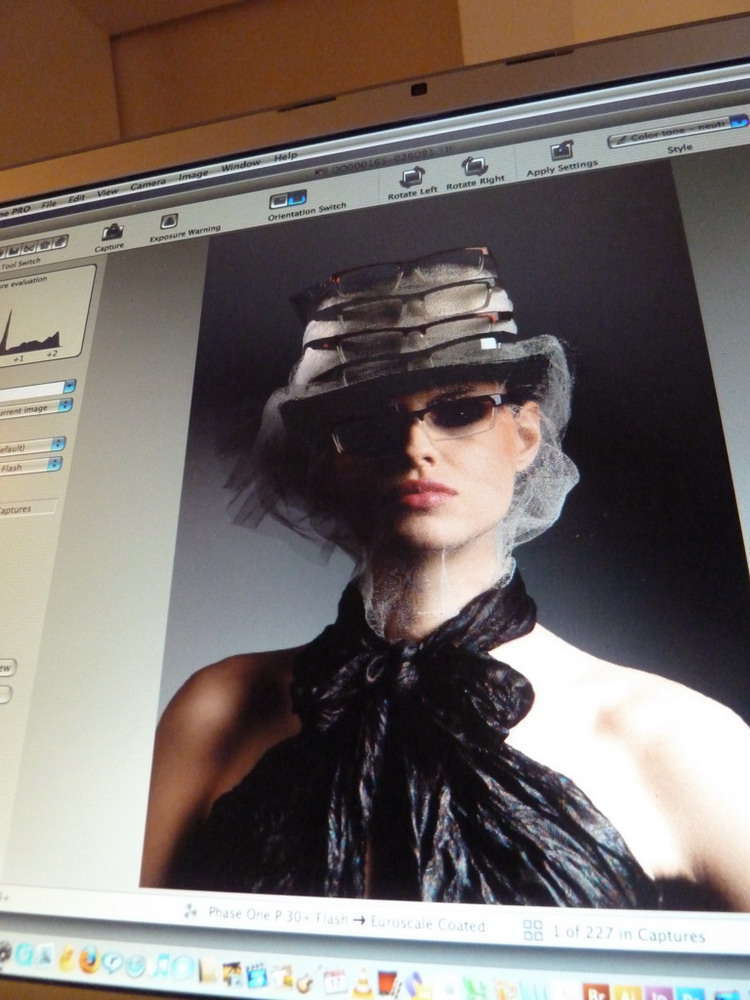Click the Apply Settings icon
The image size is (750, 1000).
coord(562,151)
